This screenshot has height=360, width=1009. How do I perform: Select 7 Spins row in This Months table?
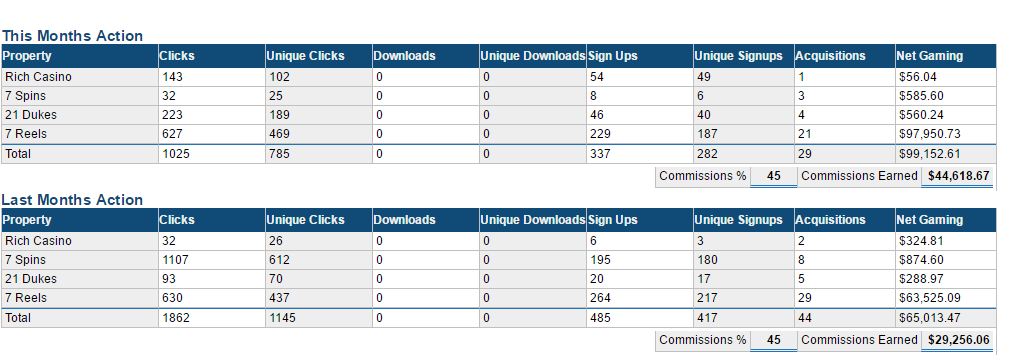point(499,96)
